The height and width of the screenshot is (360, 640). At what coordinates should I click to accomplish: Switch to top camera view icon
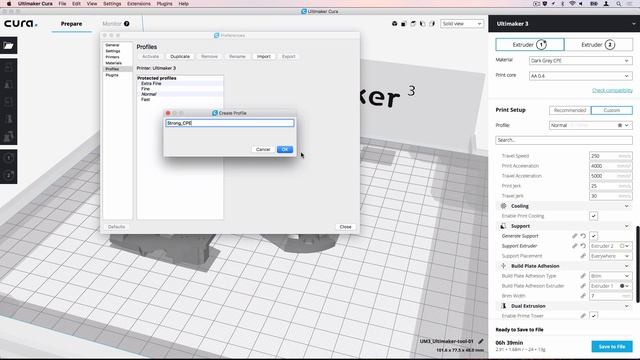(x=413, y=24)
